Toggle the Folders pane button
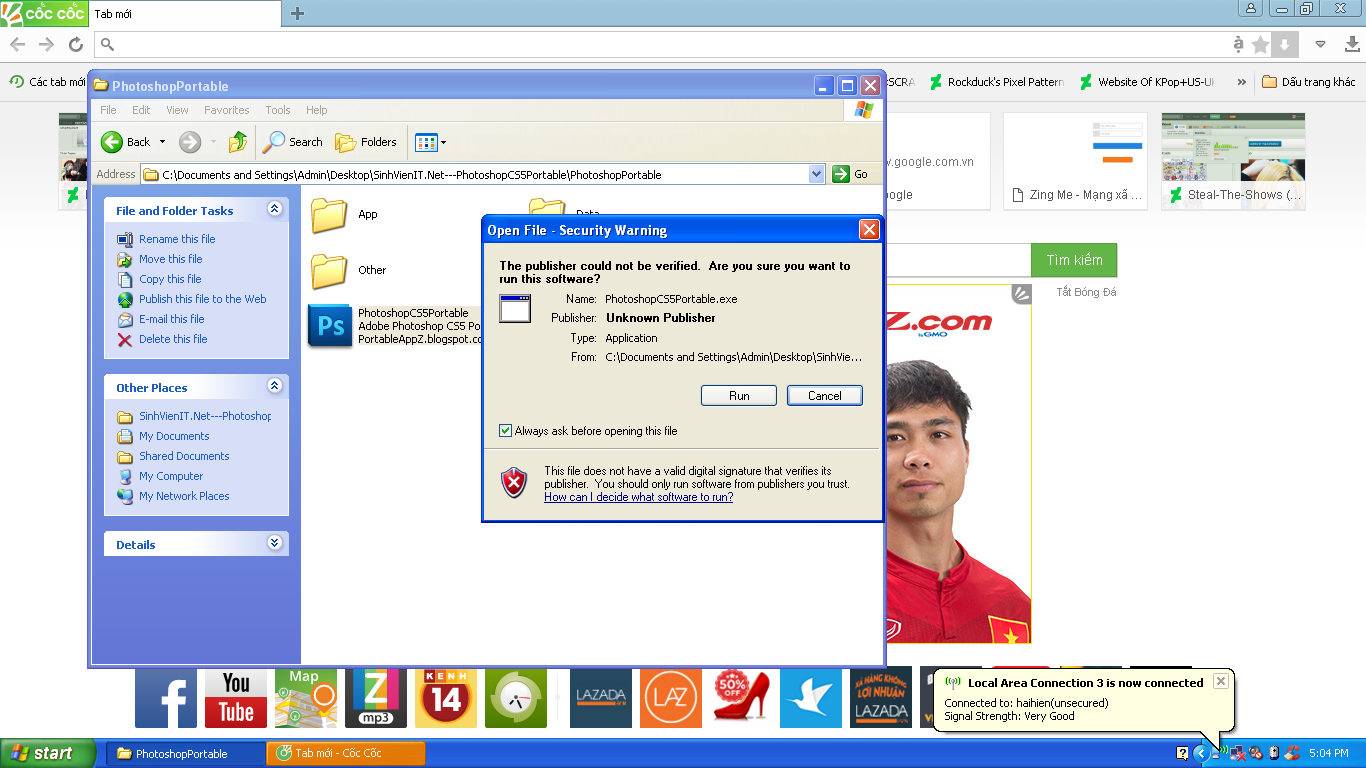Image resolution: width=1366 pixels, height=768 pixels. pyautogui.click(x=366, y=142)
